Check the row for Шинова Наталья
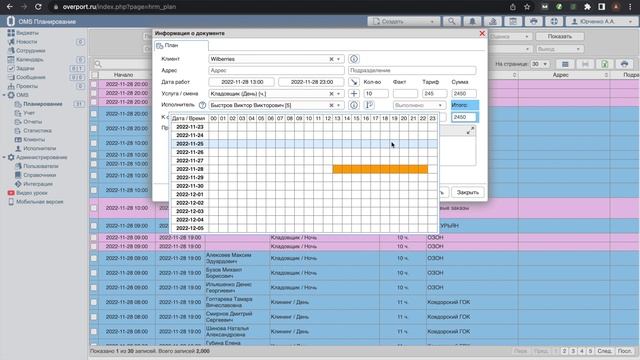The image size is (640, 360). click(94, 332)
